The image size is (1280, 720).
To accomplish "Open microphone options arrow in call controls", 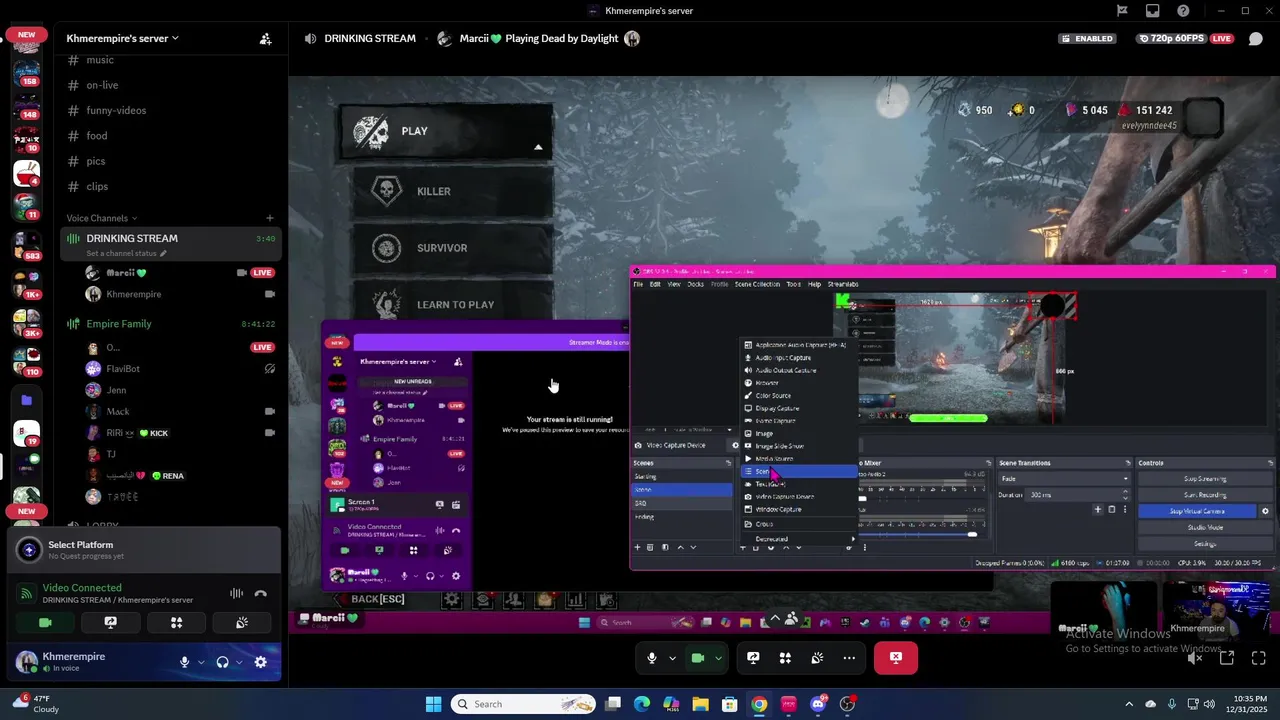I will [672, 658].
